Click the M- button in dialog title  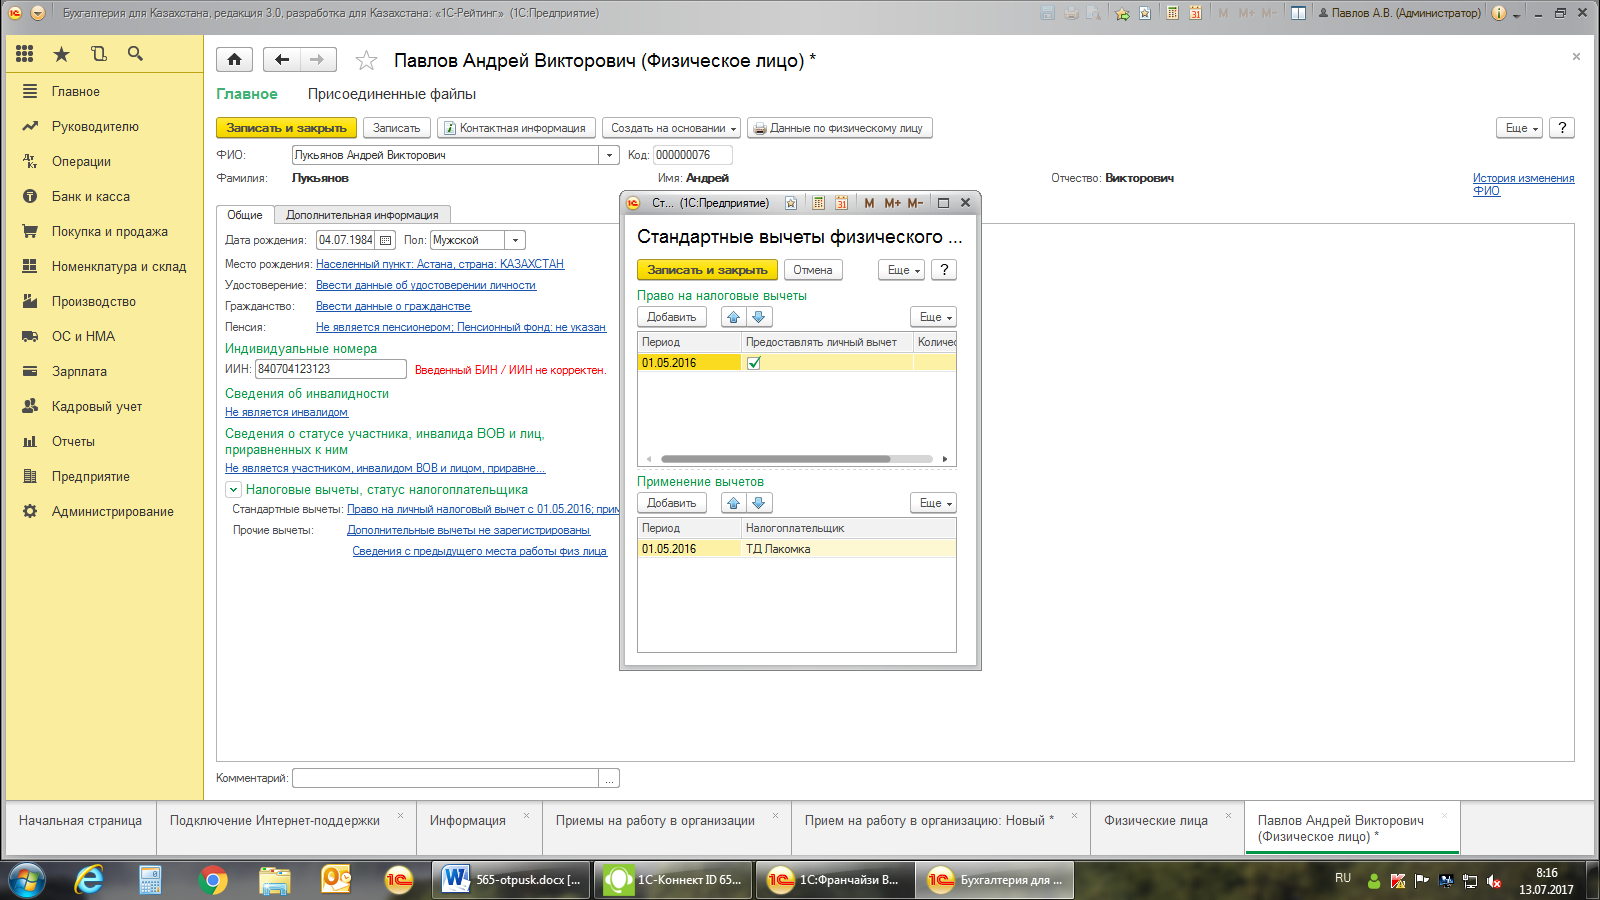915,203
